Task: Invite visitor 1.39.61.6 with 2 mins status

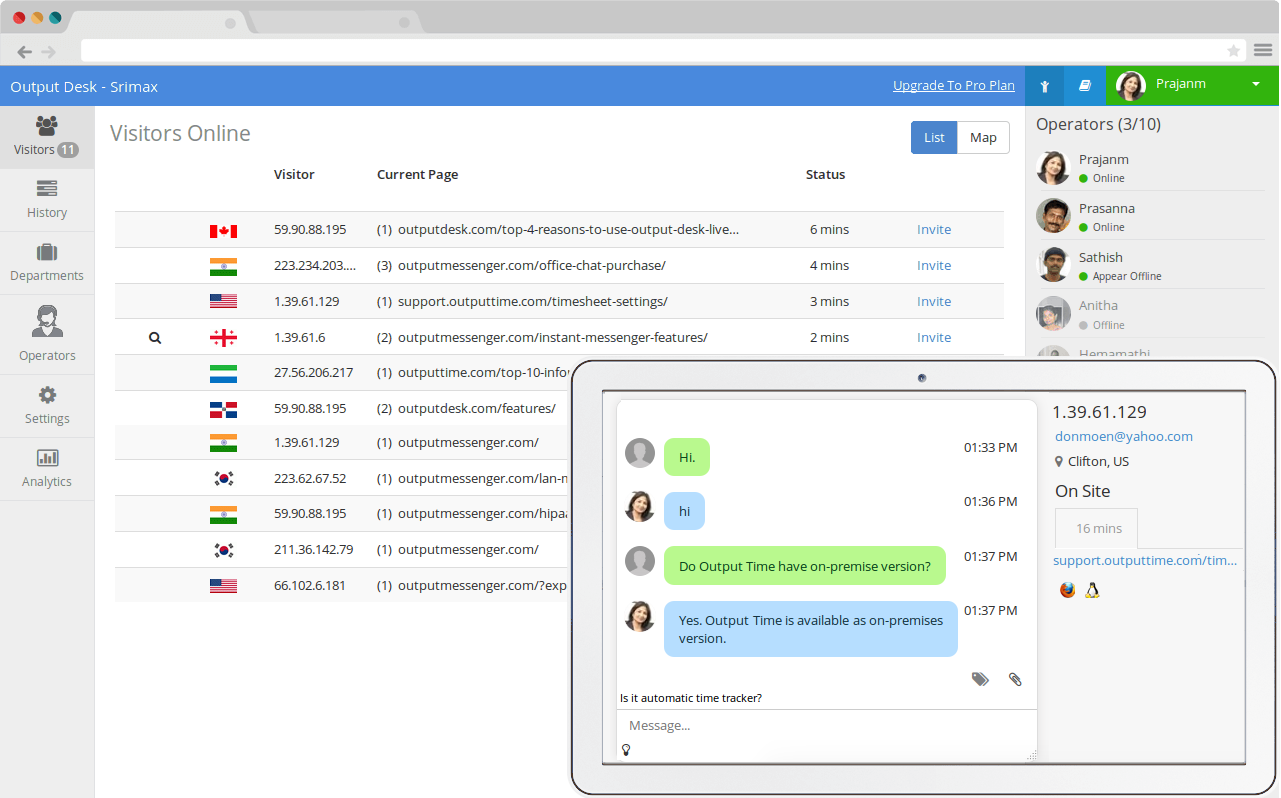Action: [934, 338]
